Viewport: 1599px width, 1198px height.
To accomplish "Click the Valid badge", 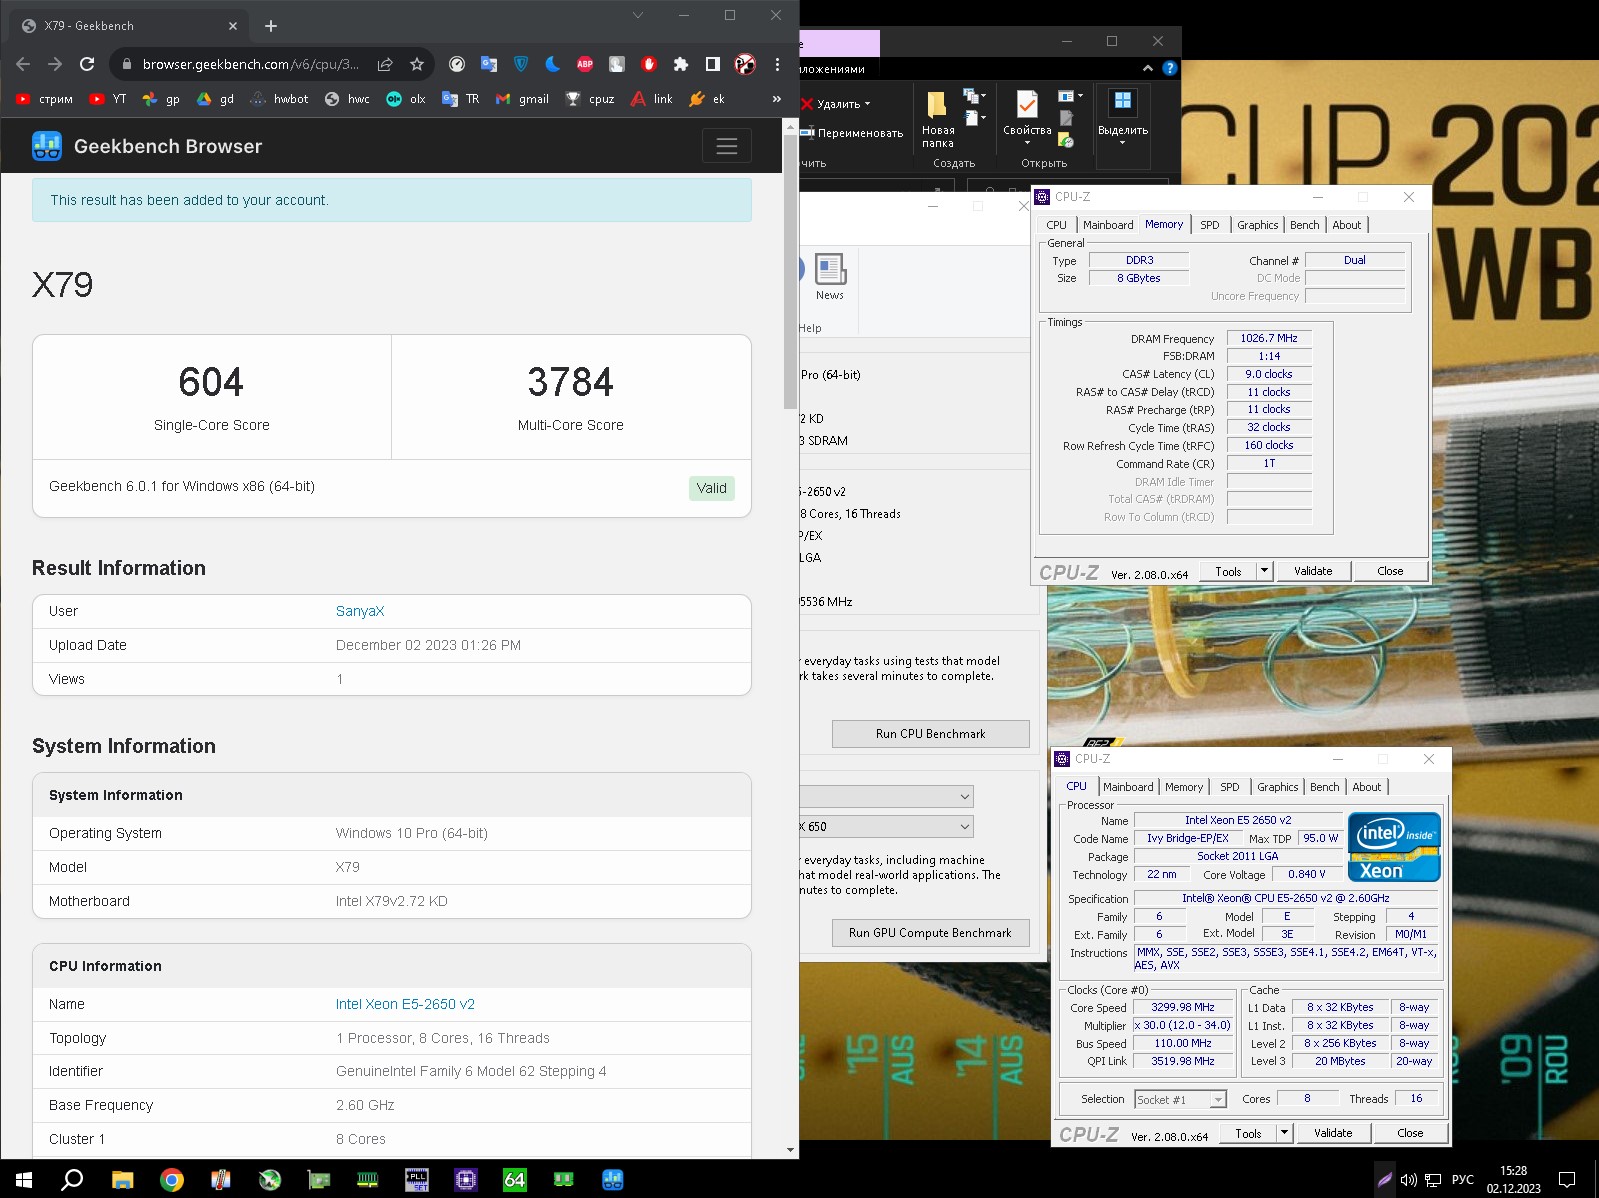I will coord(712,488).
